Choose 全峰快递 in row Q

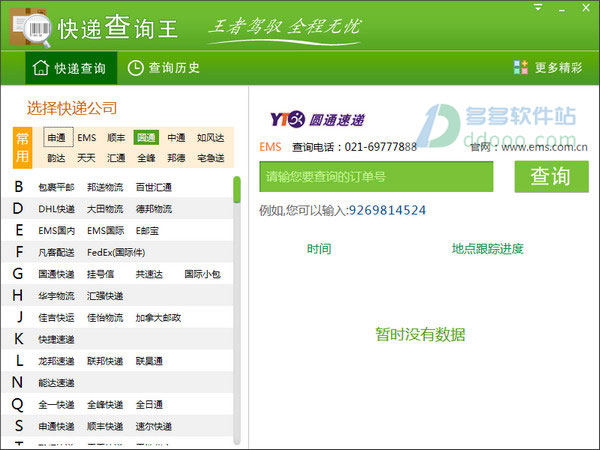click(105, 404)
